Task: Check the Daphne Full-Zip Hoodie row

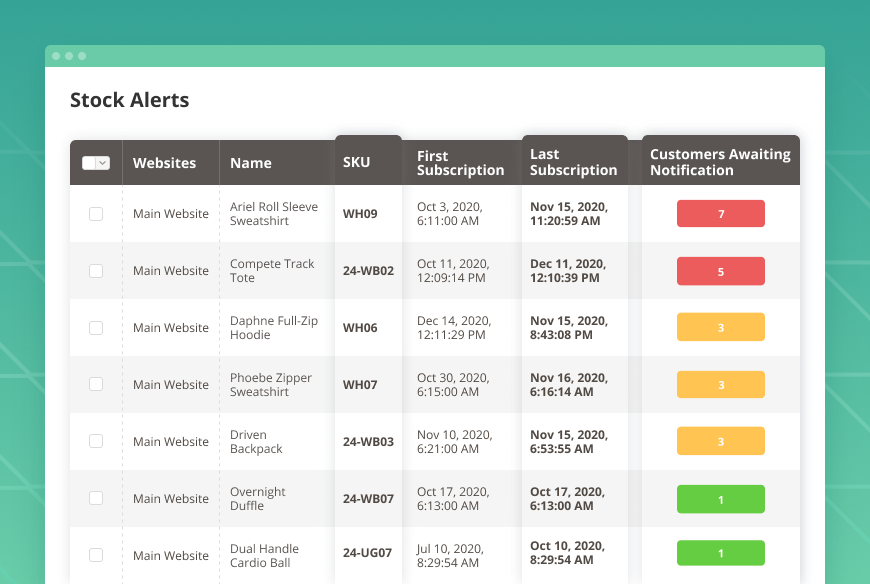Action: (x=95, y=327)
